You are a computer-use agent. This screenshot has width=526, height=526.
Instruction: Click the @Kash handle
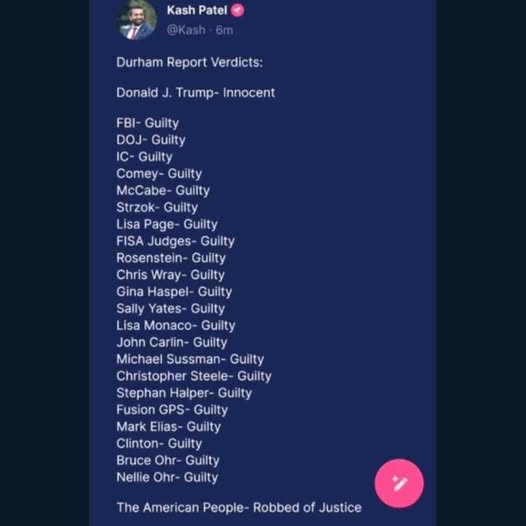coord(186,30)
